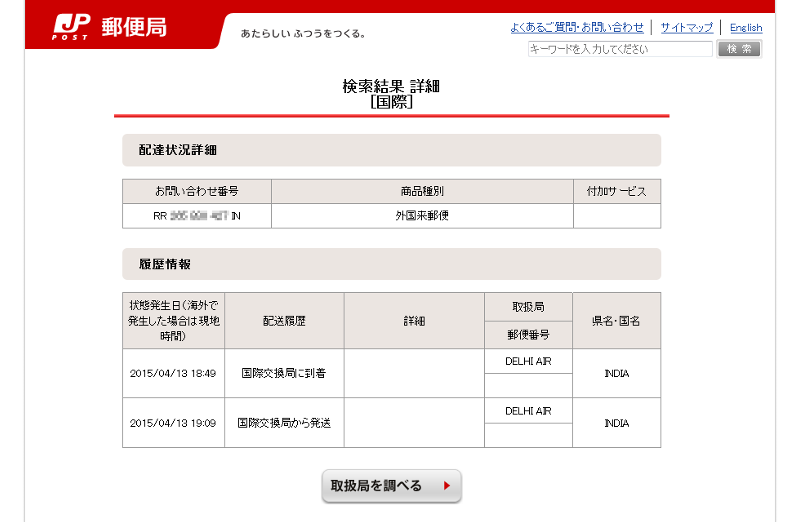Screen dimensions: 800x522
Task: Click the 国際交換局から発送 status entry
Action: [x=284, y=423]
